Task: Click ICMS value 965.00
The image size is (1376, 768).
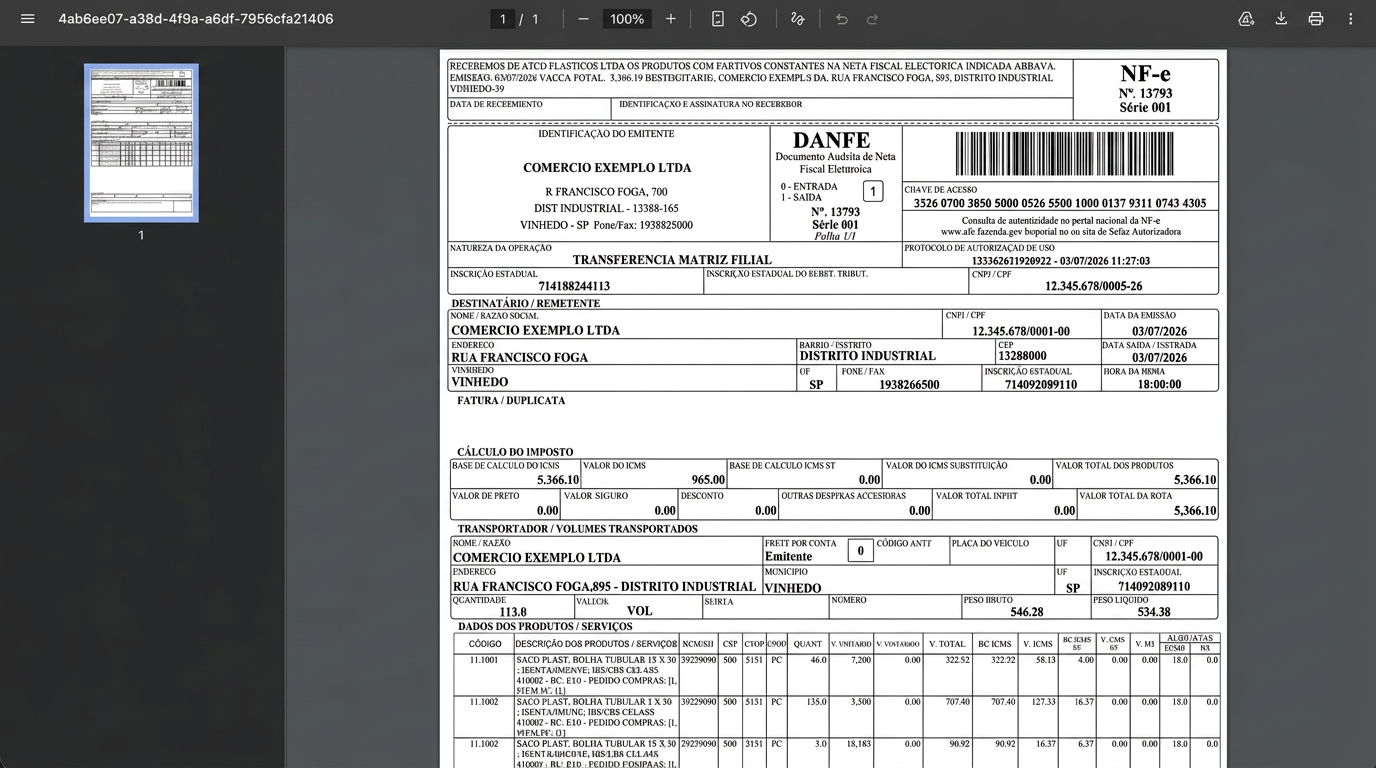Action: pyautogui.click(x=708, y=480)
